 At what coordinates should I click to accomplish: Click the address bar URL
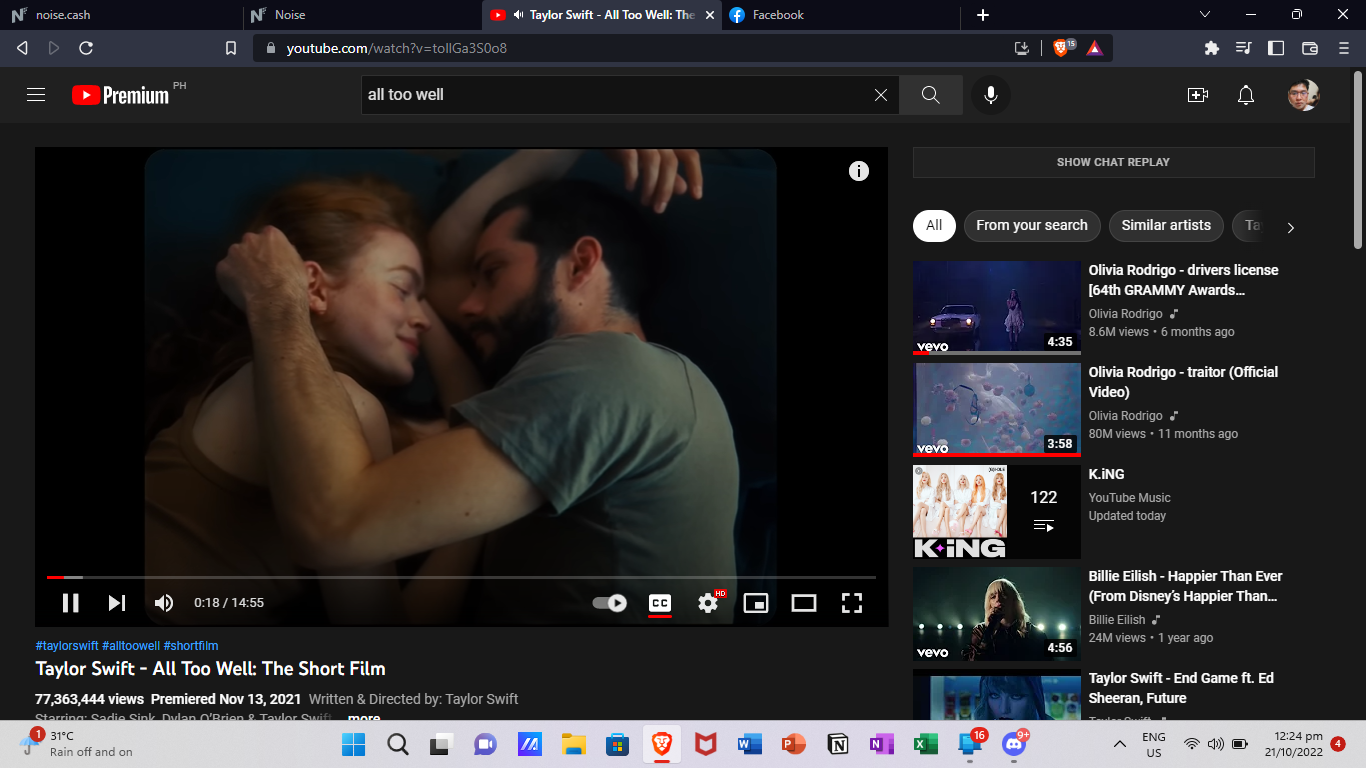click(x=397, y=48)
